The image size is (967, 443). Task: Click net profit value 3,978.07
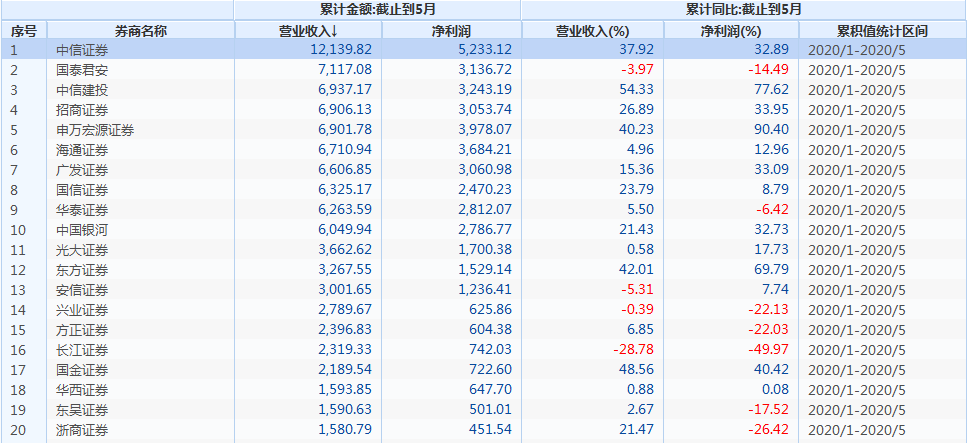pyautogui.click(x=484, y=130)
